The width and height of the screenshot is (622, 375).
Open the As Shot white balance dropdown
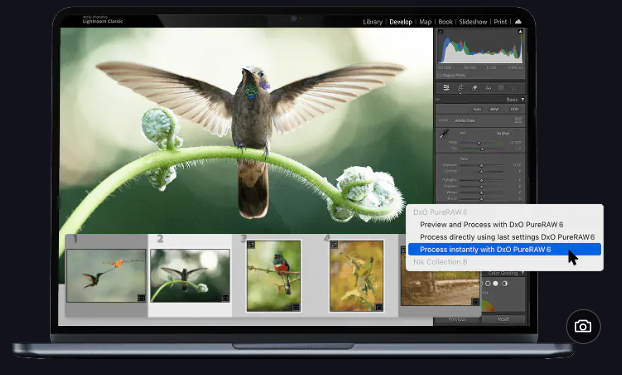pyautogui.click(x=503, y=133)
